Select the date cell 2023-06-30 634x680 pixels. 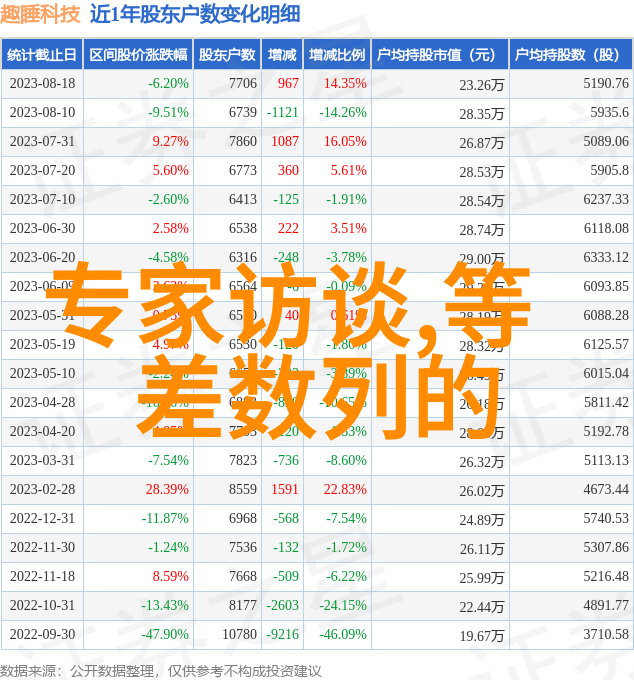(42, 229)
